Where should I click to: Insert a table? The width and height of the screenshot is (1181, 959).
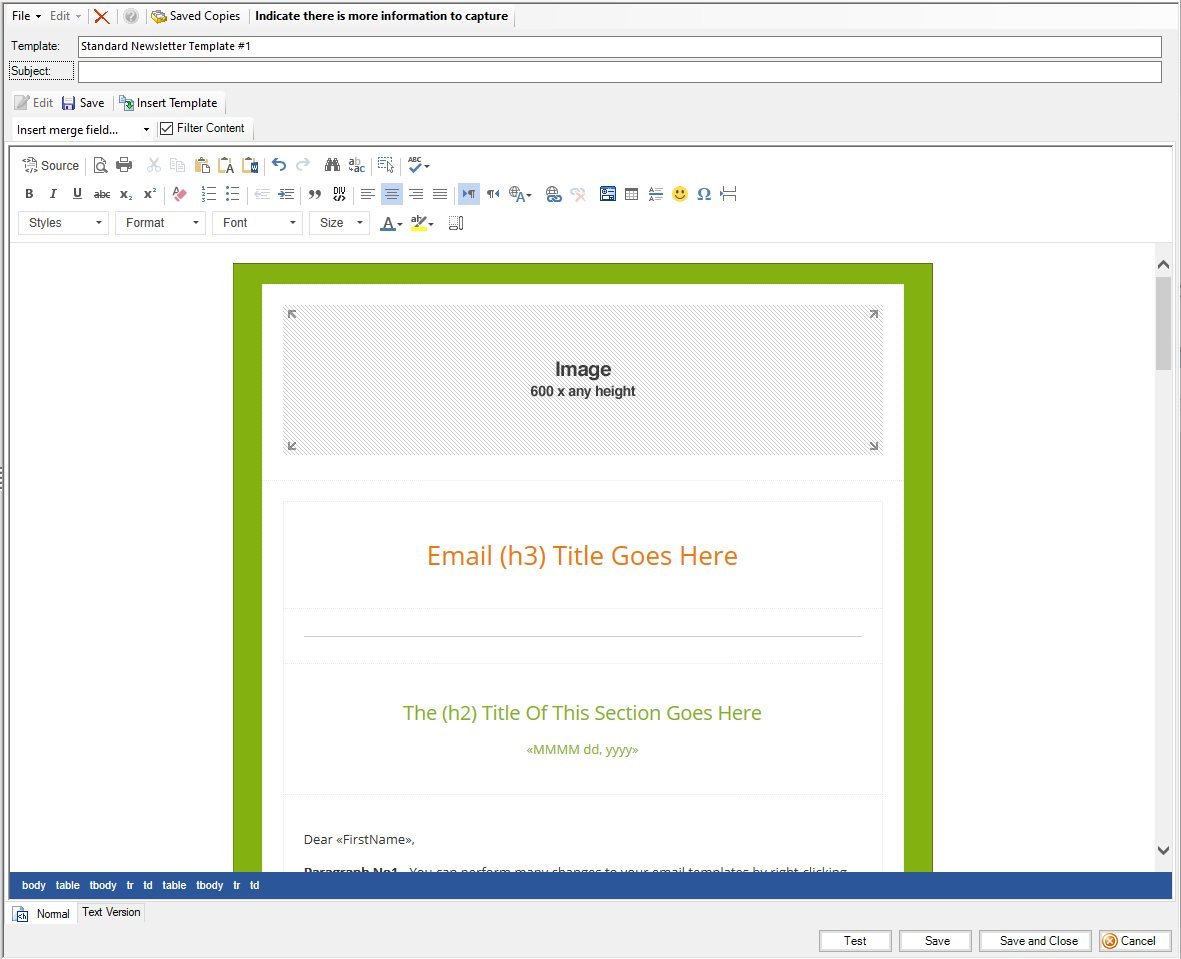[x=631, y=194]
